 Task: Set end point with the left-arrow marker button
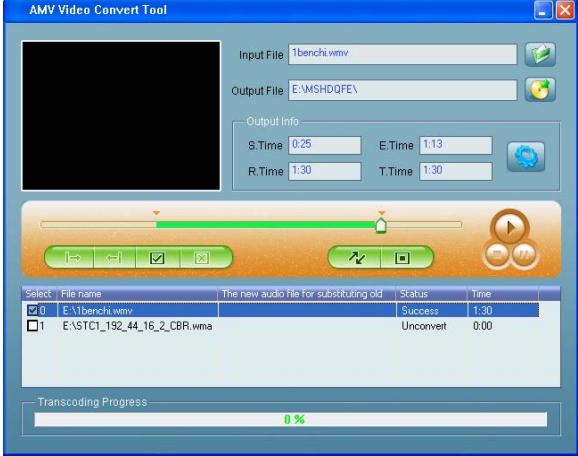tap(115, 257)
